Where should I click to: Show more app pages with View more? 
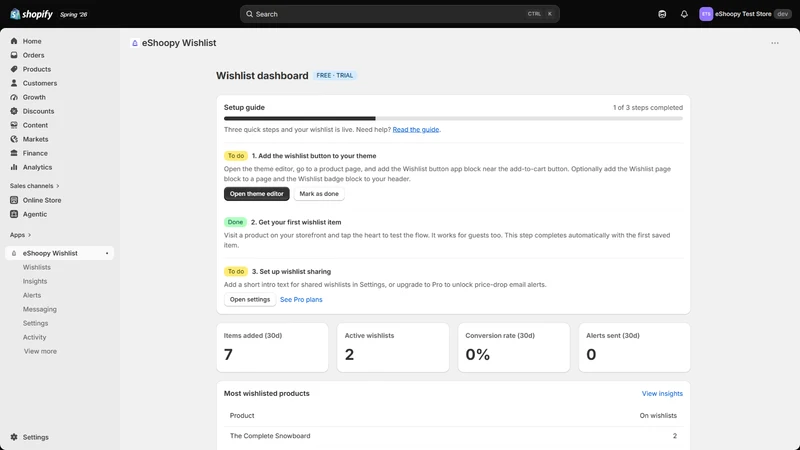click(x=40, y=352)
